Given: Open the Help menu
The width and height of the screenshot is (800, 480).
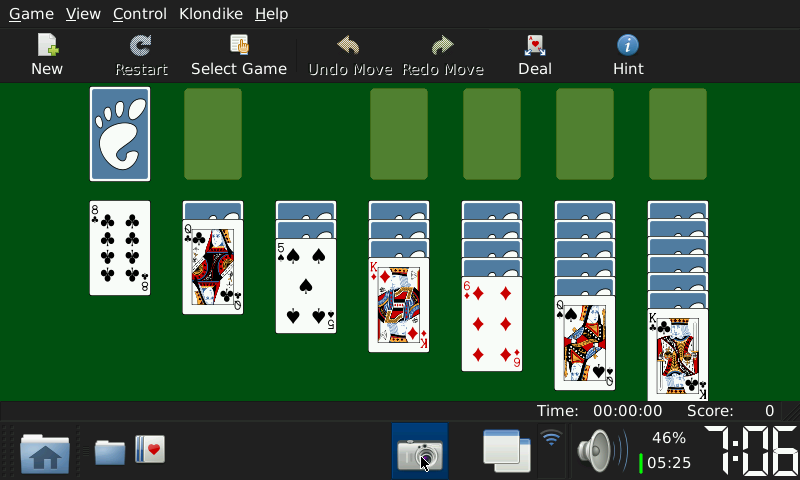Looking at the screenshot, I should [x=271, y=14].
